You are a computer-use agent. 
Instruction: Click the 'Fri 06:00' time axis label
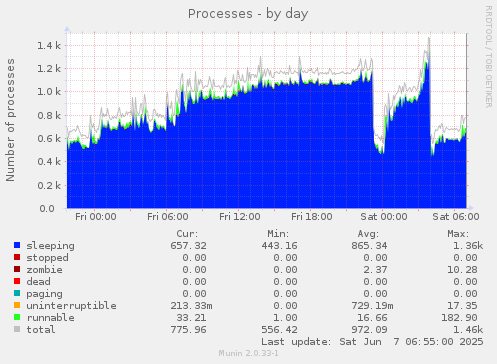(x=168, y=217)
